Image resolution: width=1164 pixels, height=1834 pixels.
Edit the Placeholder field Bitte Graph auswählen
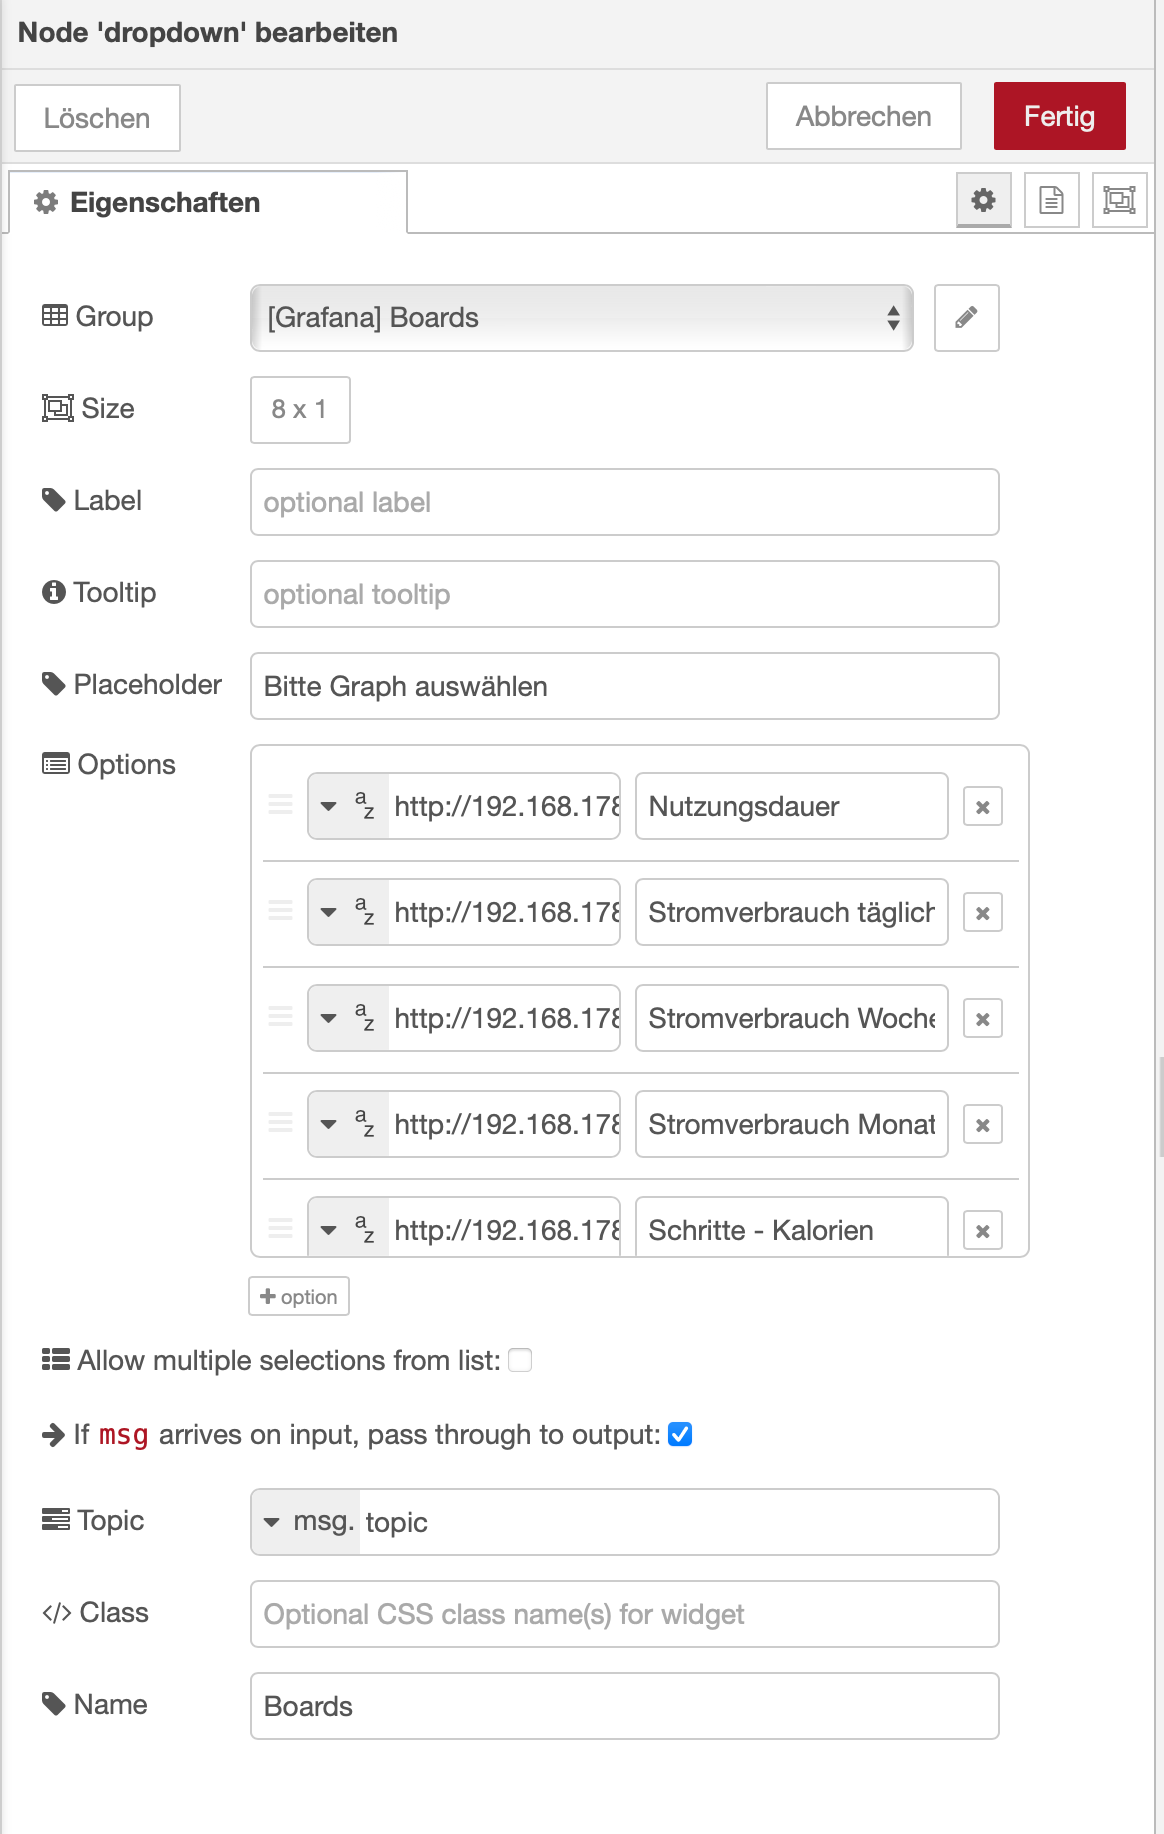625,686
